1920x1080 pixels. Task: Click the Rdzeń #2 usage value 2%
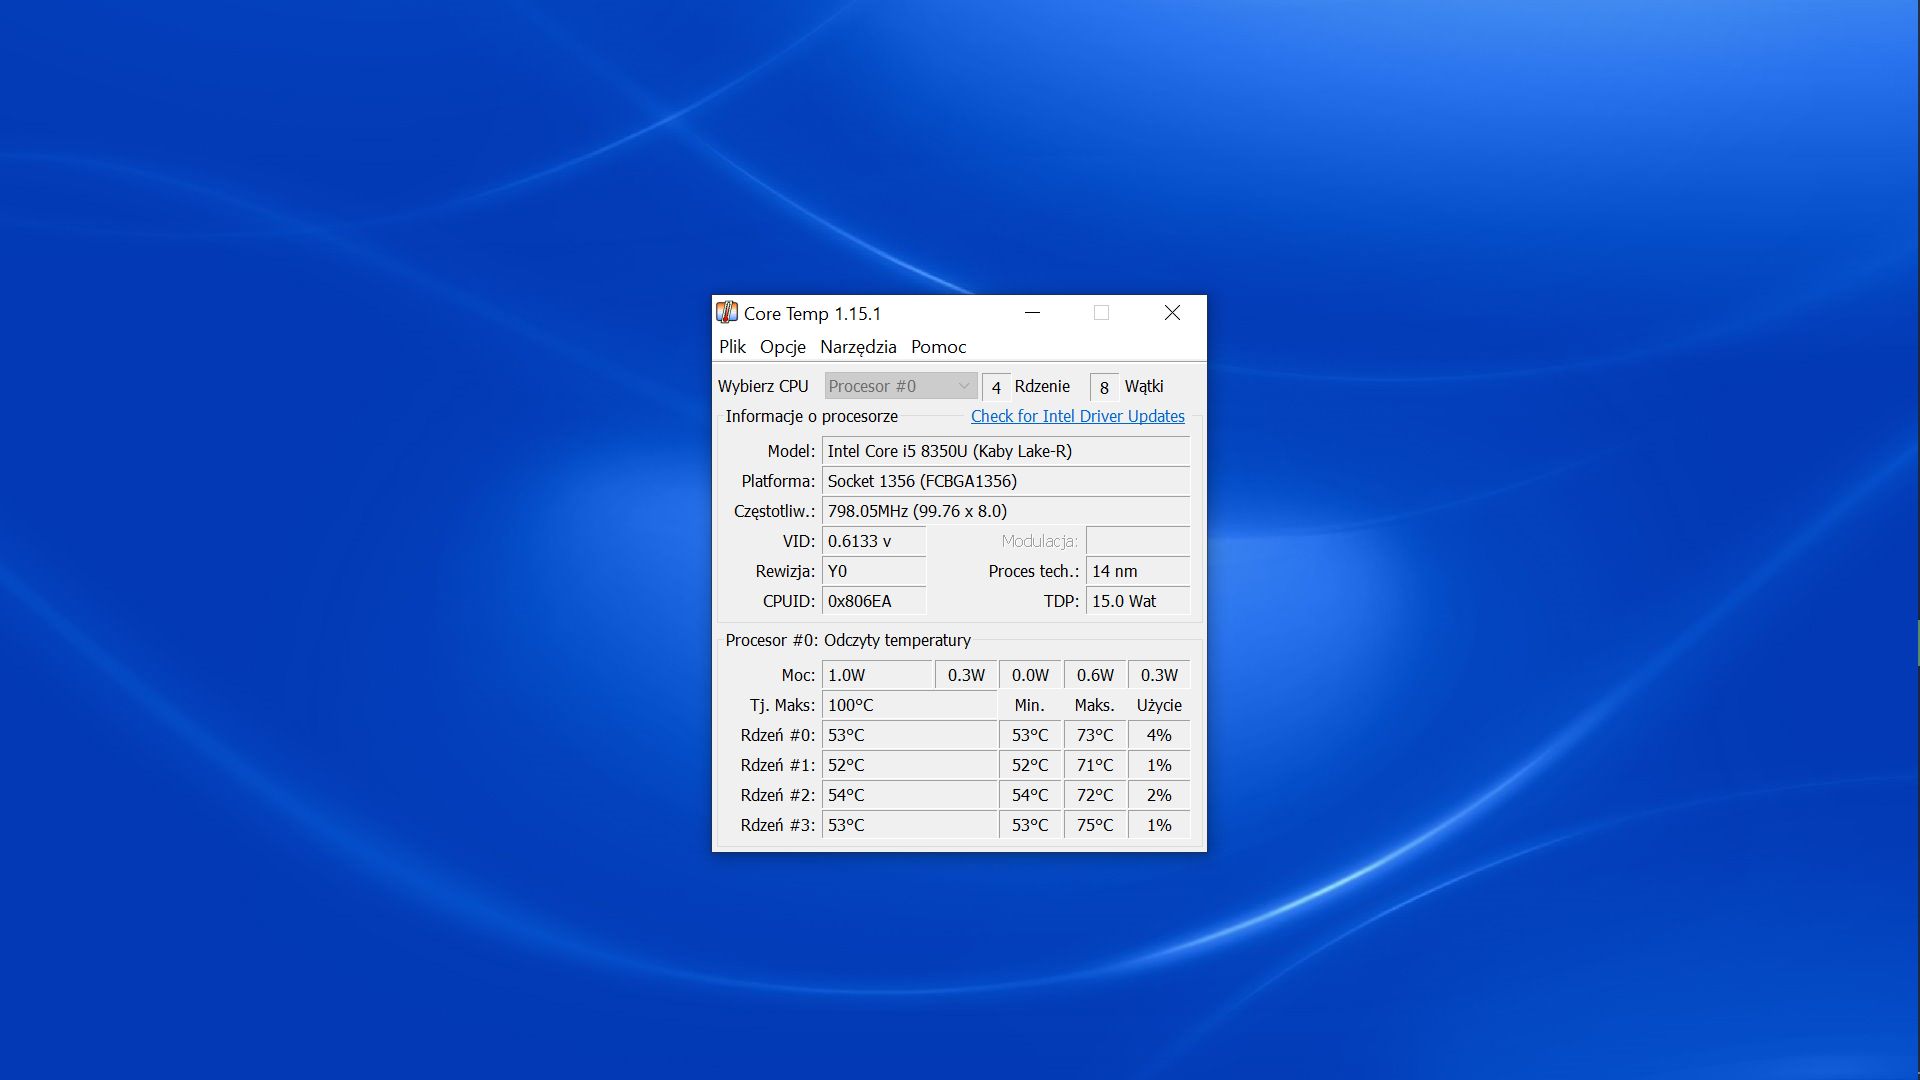click(1159, 795)
